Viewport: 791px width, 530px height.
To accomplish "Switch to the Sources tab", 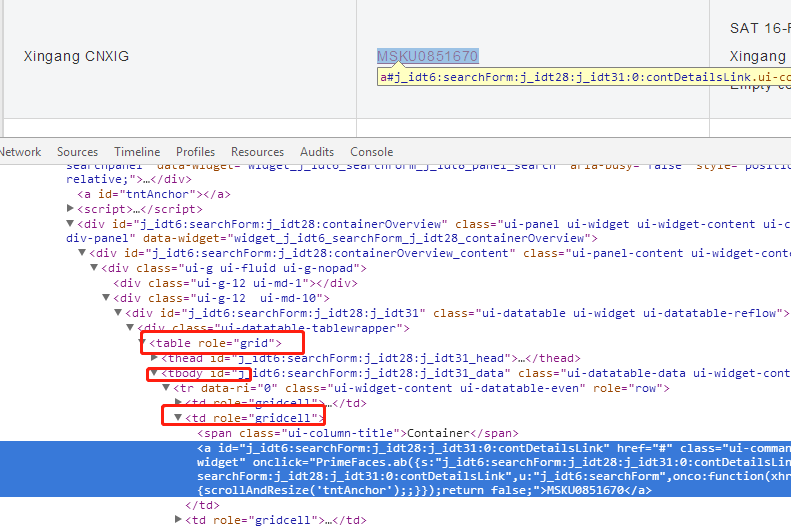I will 77,152.
